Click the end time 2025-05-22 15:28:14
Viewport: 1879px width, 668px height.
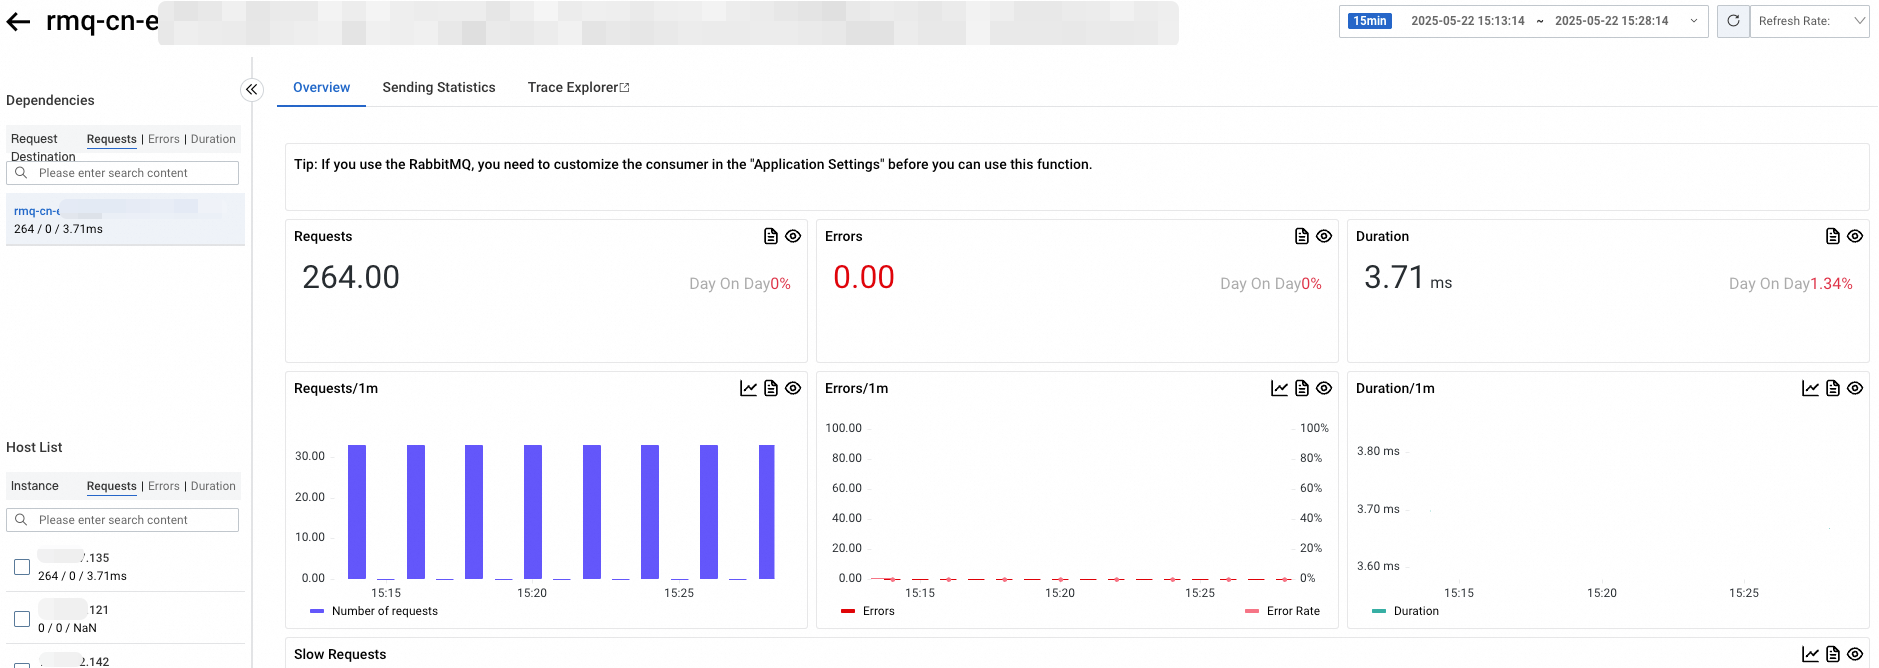click(1612, 21)
